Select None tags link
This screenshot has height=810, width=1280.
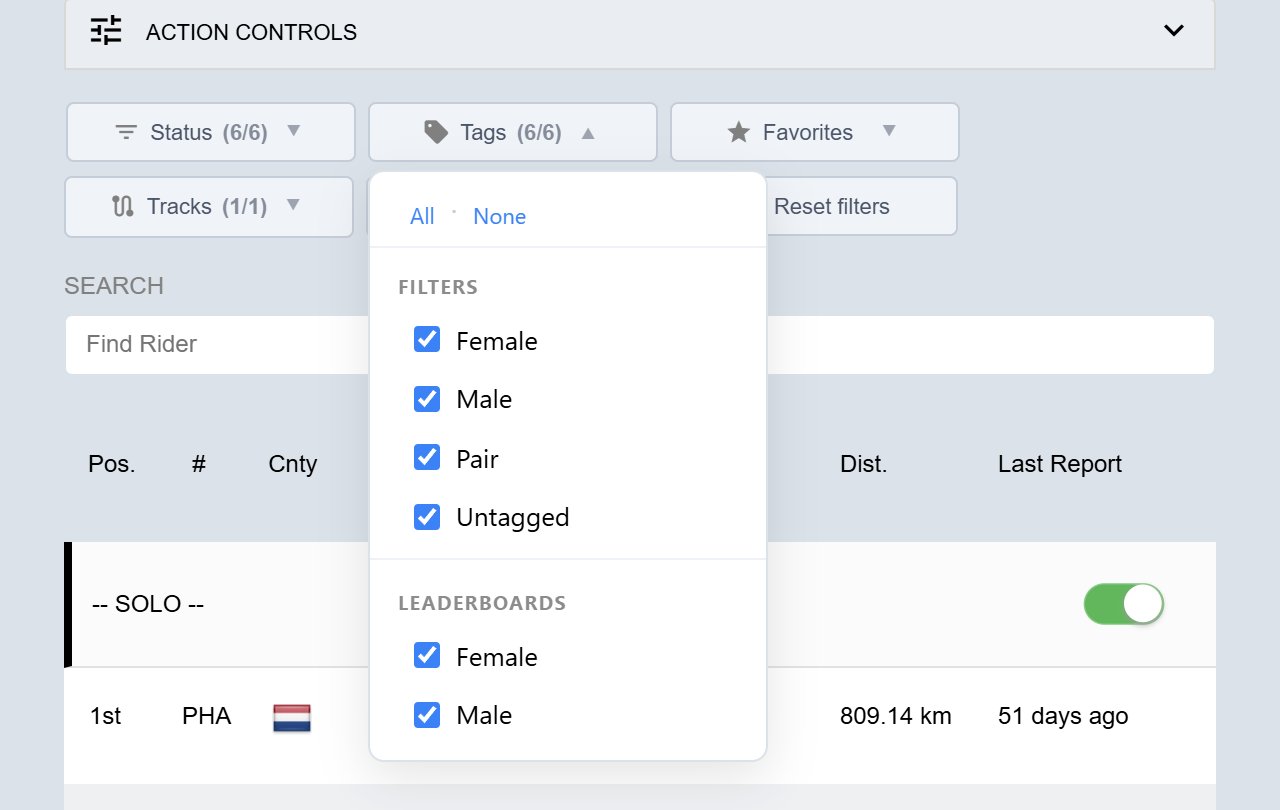tap(500, 217)
